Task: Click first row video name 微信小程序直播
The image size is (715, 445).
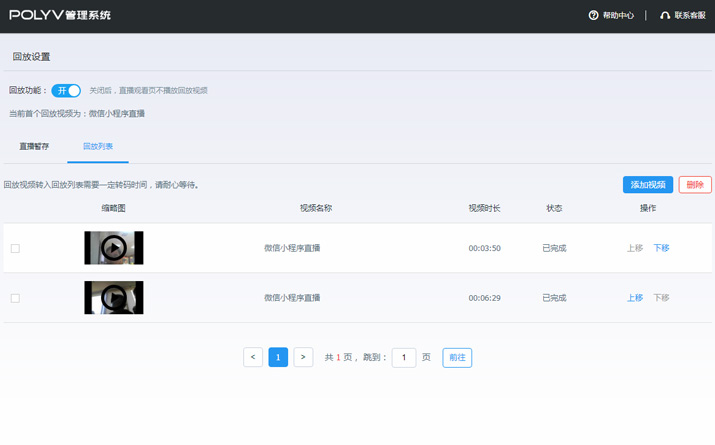Action: 292,248
